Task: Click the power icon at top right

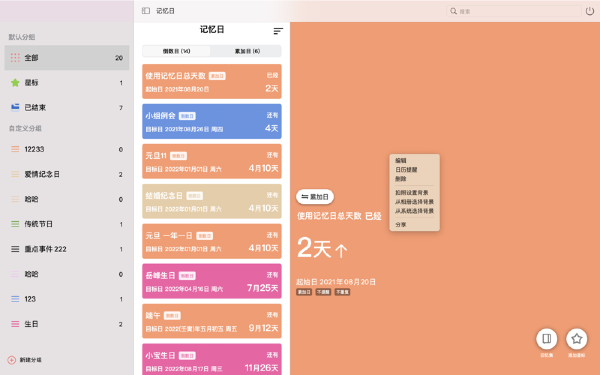Action: tap(590, 11)
